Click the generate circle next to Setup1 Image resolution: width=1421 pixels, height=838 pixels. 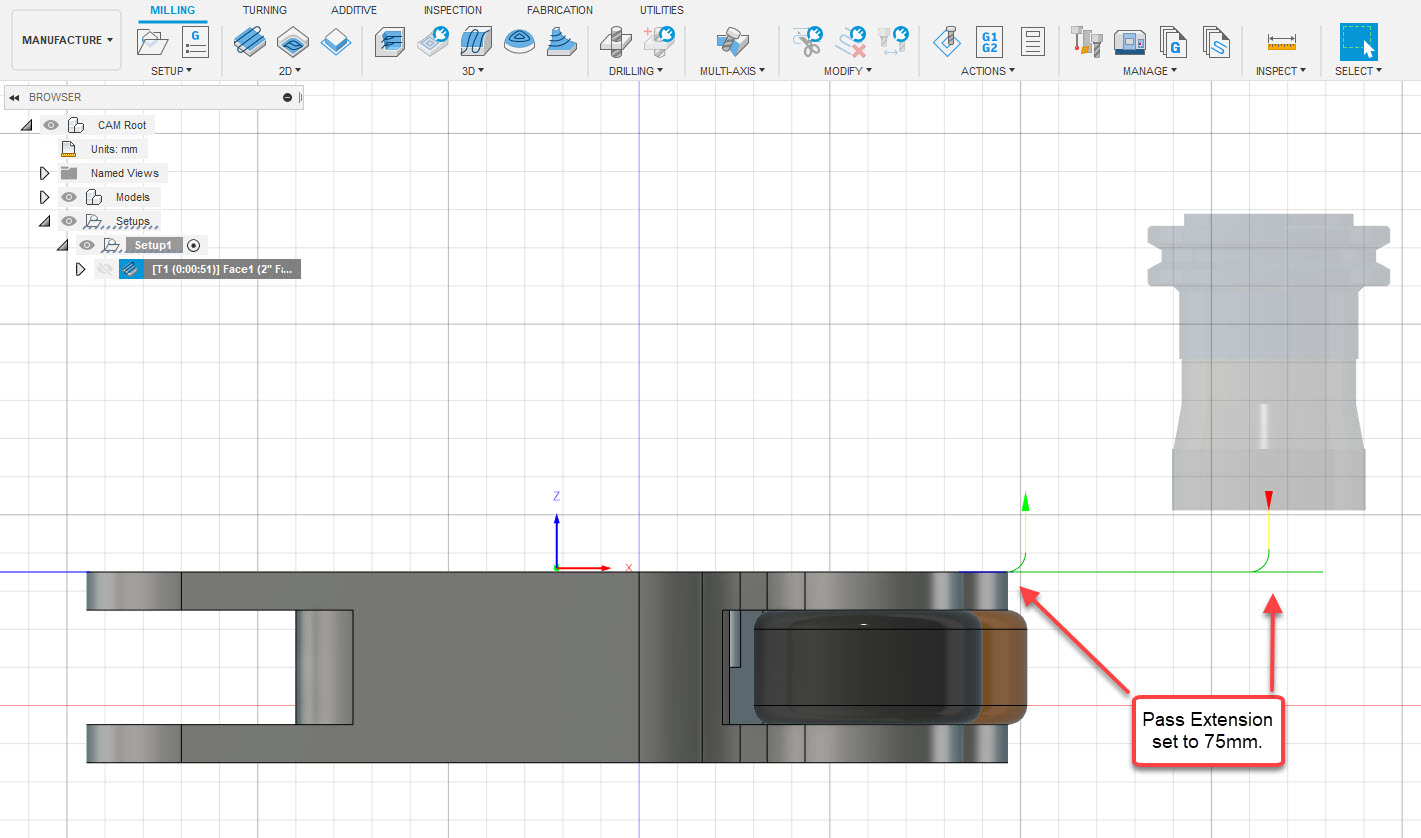click(194, 244)
